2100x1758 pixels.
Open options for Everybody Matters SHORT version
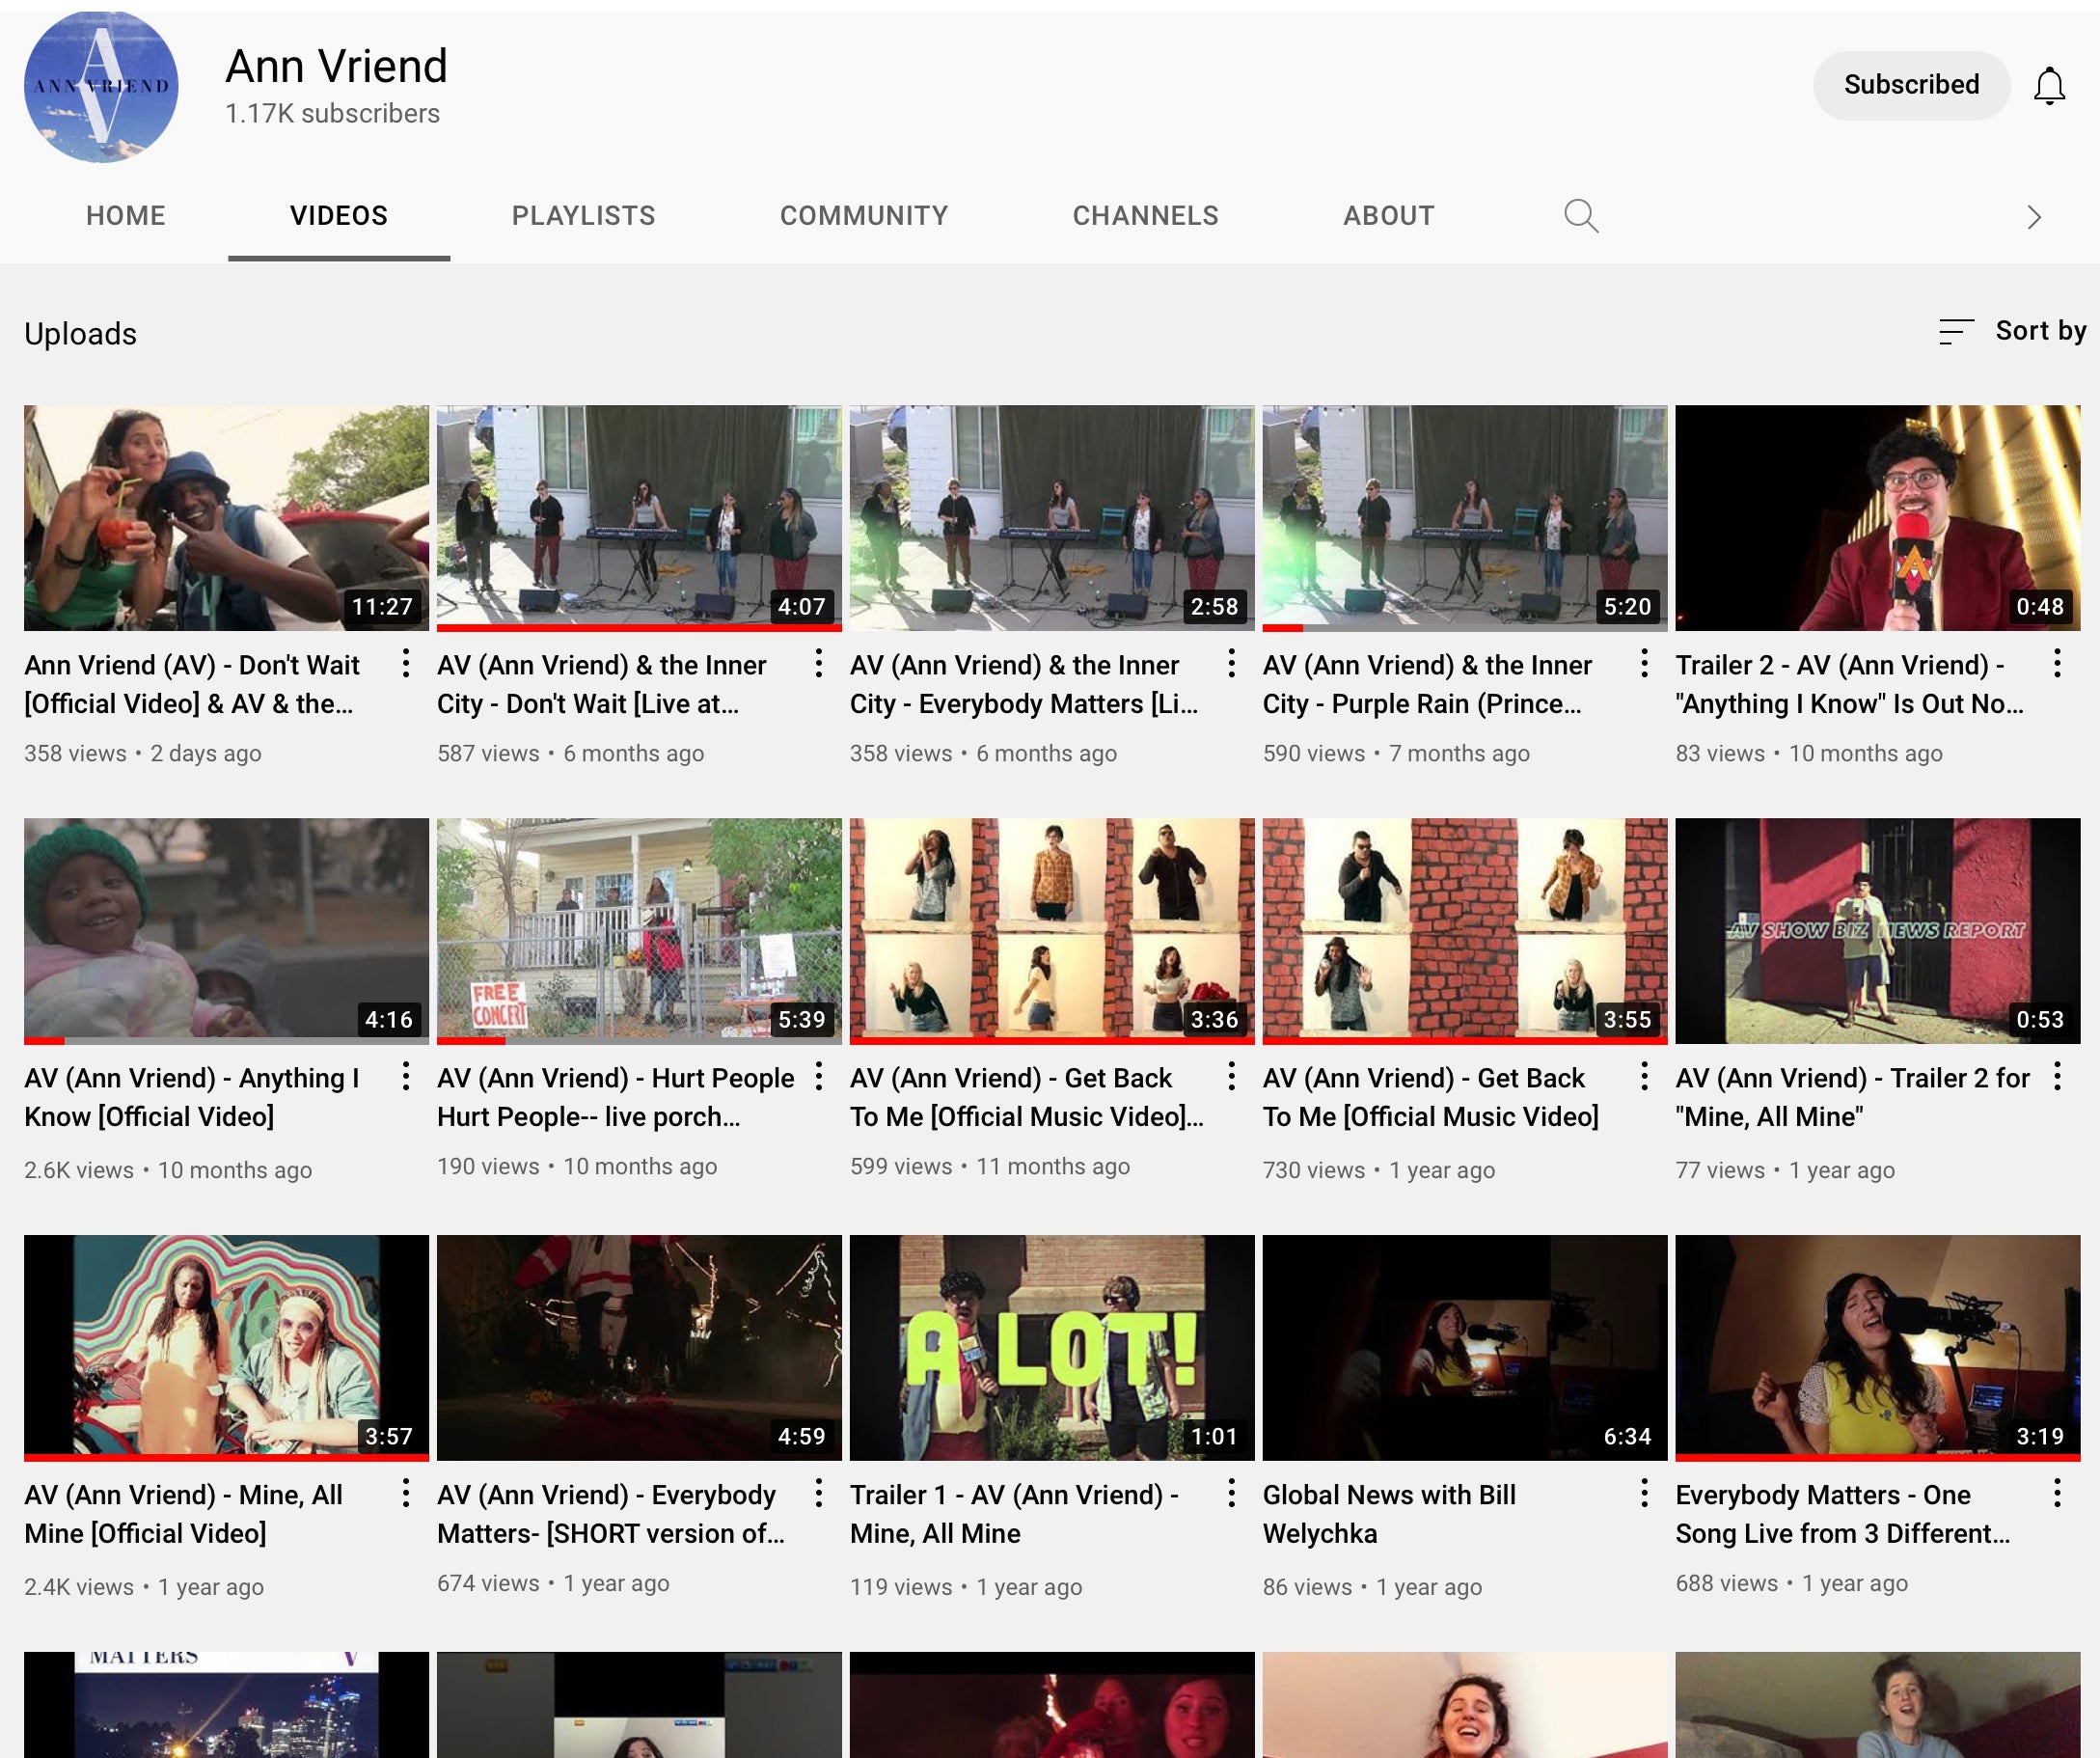819,1493
